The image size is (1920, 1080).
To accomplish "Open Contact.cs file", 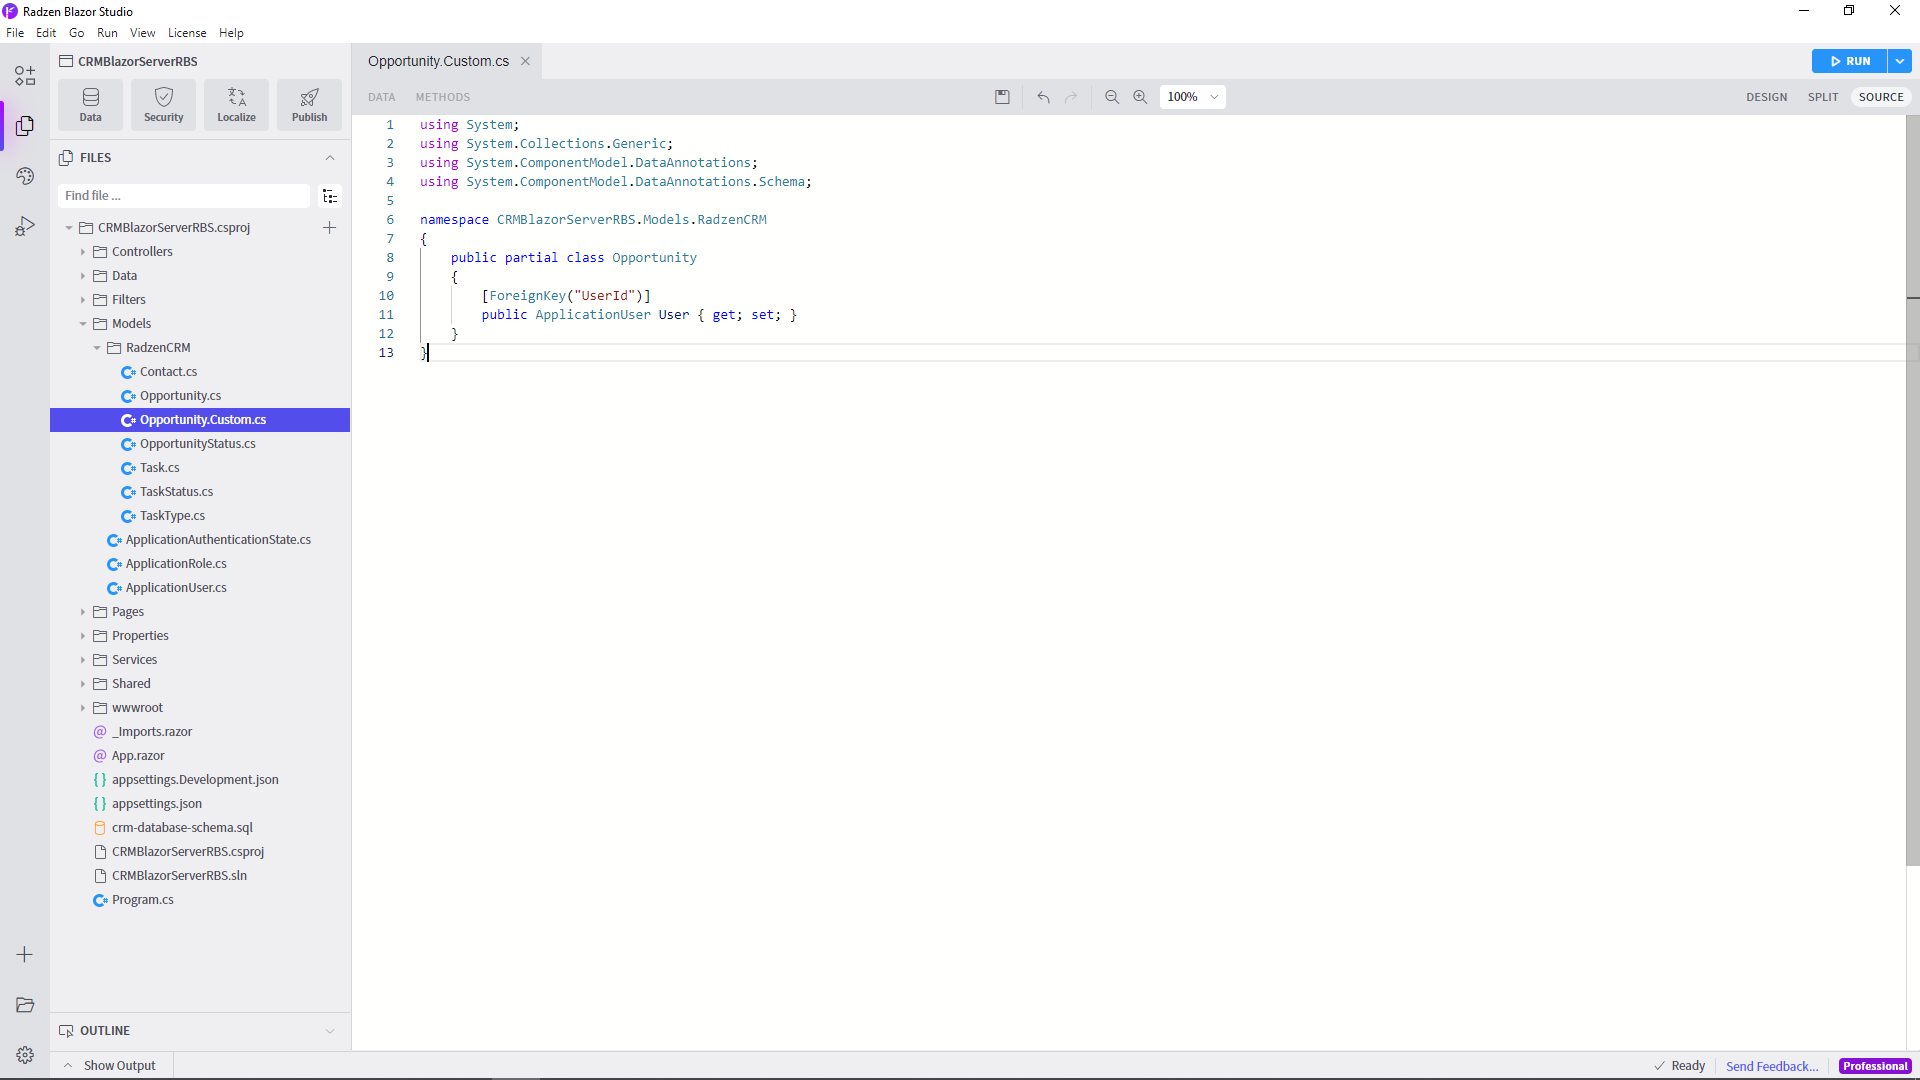I will [168, 372].
